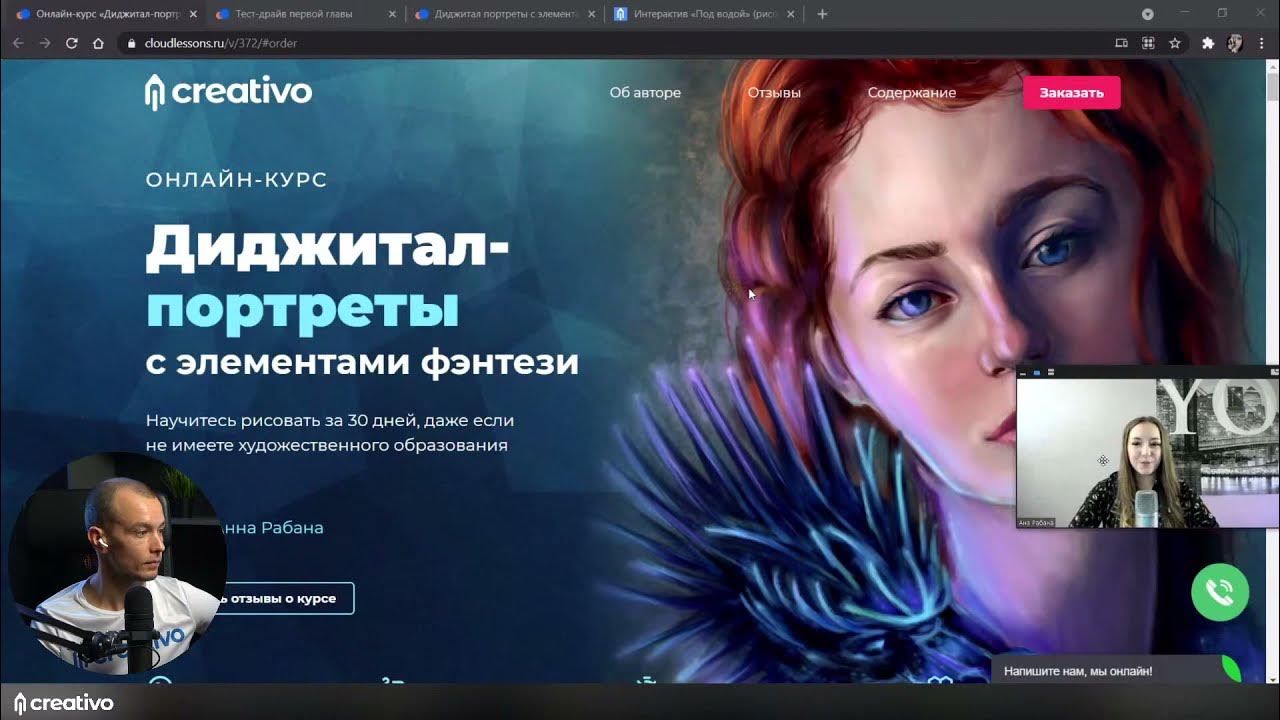Close the 'Диджитал портреты с элемент' tab

[x=592, y=14]
